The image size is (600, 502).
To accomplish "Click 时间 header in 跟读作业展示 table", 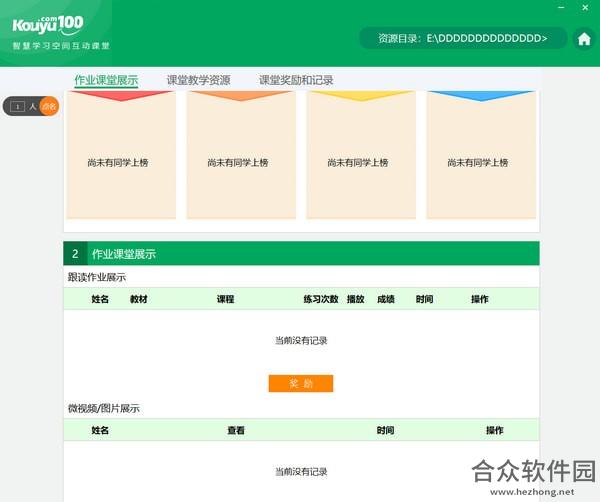I will (x=424, y=299).
